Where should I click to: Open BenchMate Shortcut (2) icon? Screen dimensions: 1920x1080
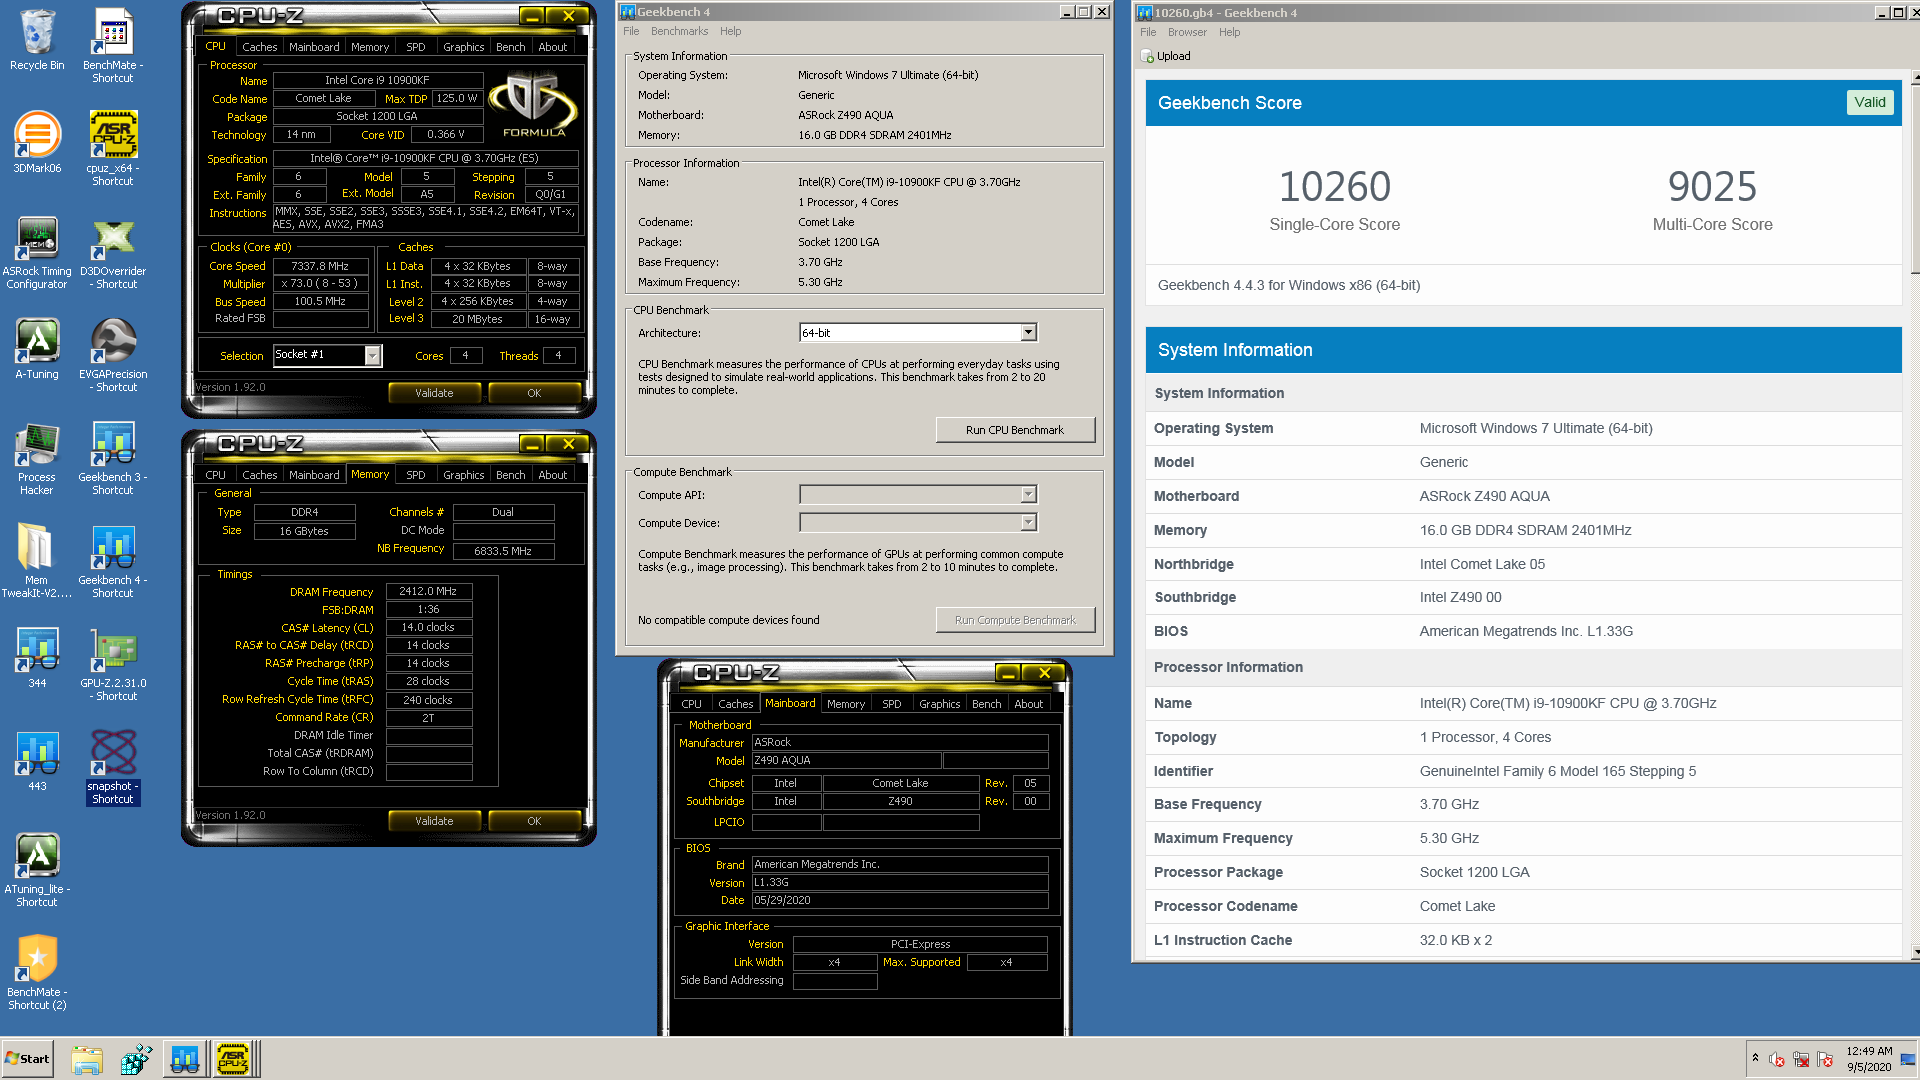pyautogui.click(x=37, y=973)
